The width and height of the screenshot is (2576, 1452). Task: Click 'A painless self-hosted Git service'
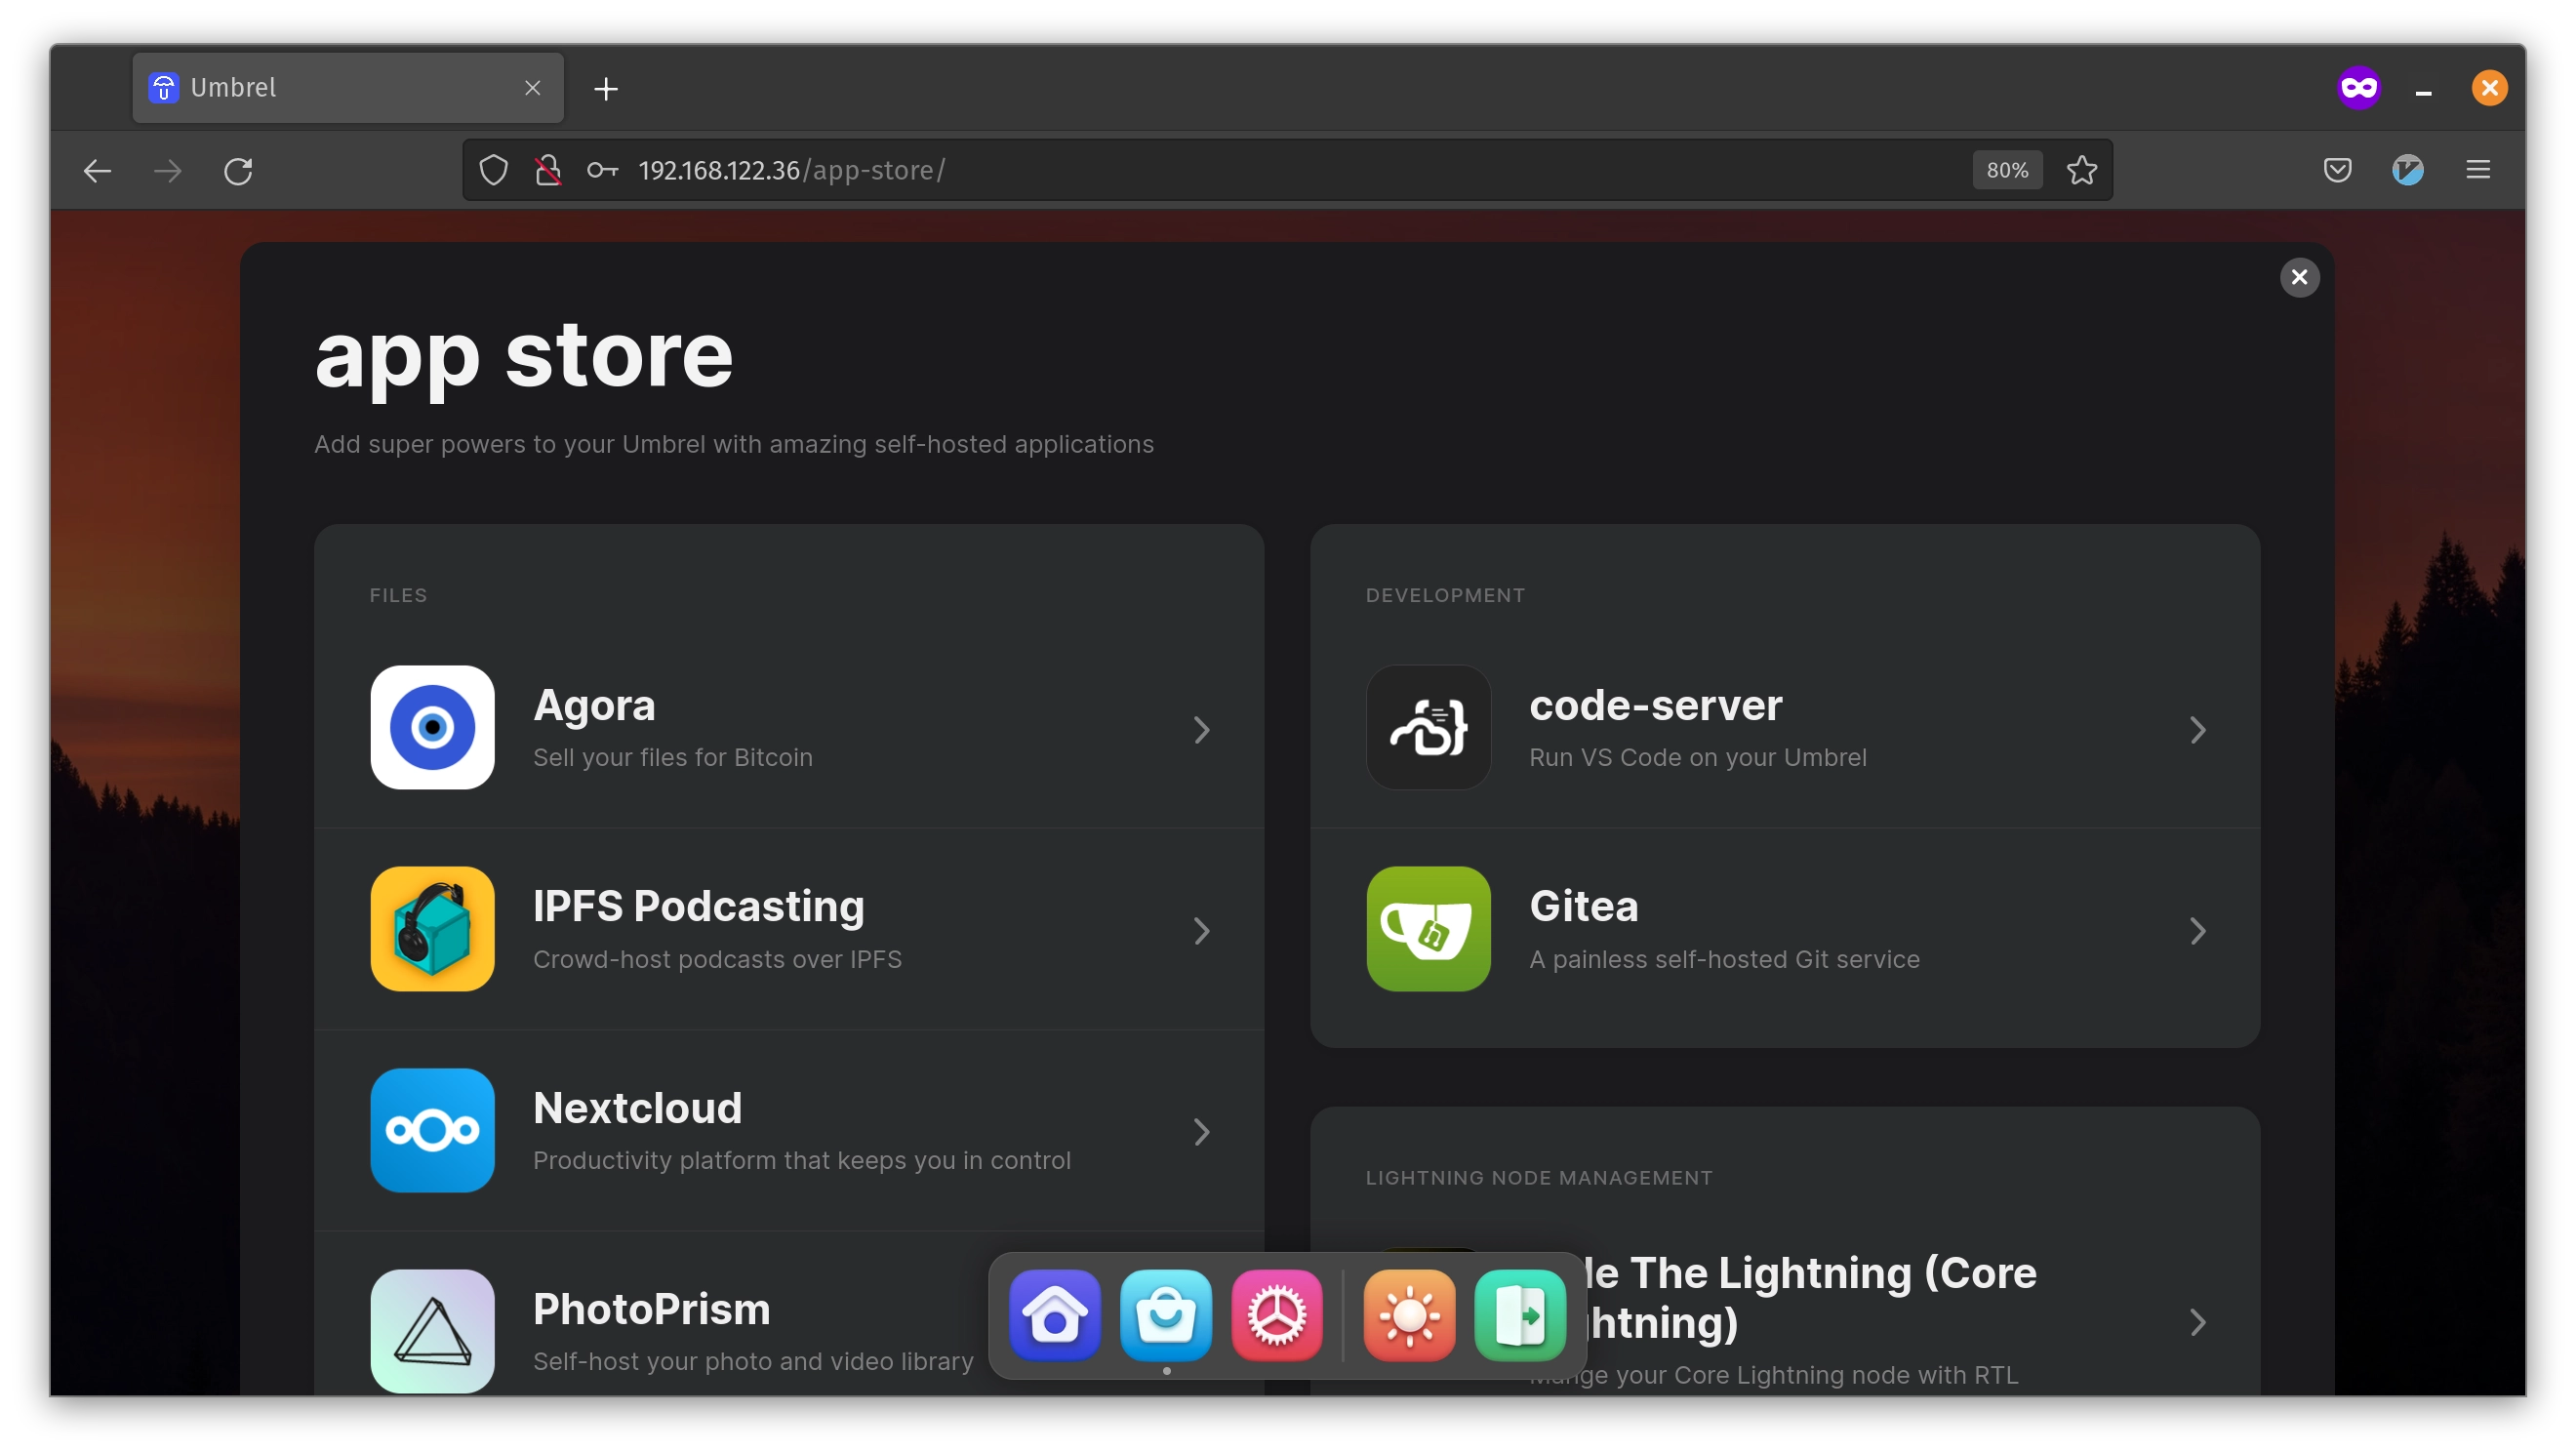(1725, 960)
